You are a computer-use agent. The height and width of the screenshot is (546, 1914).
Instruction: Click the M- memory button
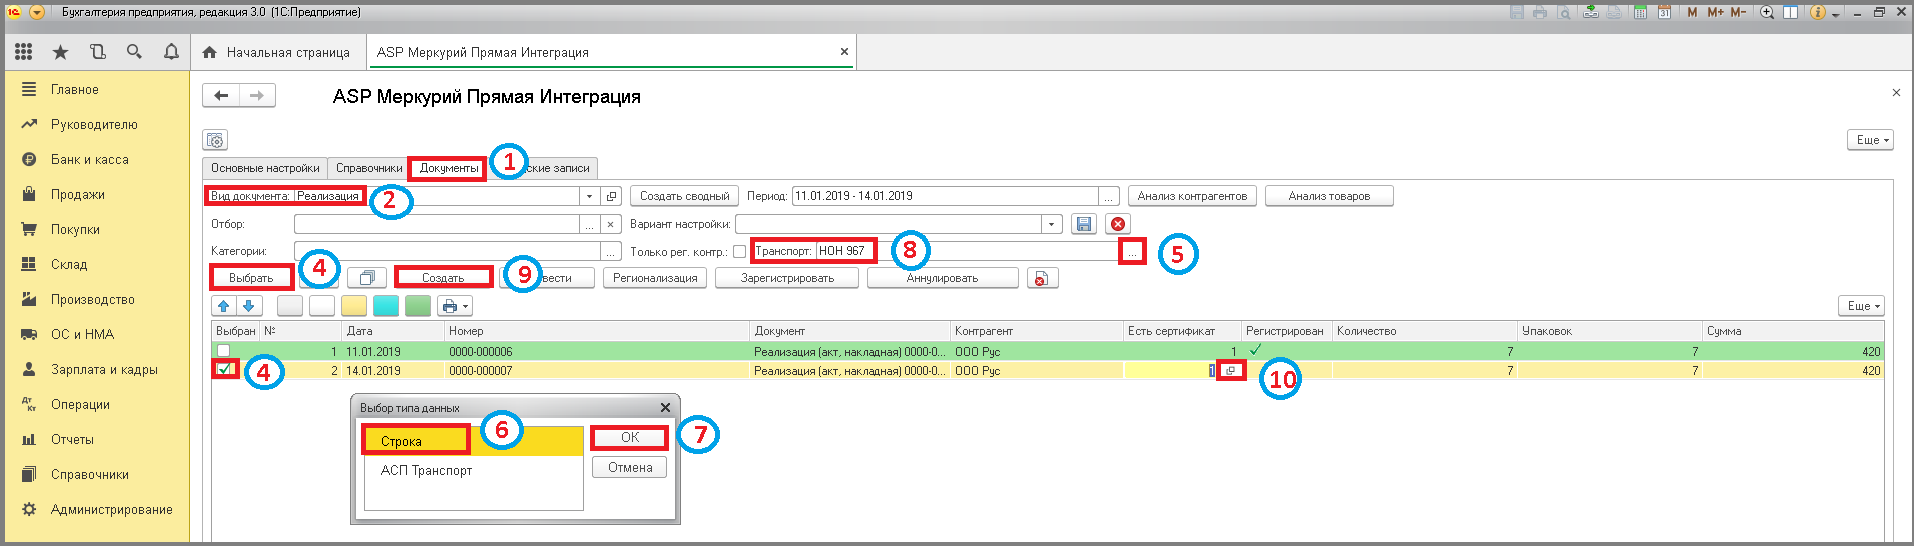[1738, 12]
